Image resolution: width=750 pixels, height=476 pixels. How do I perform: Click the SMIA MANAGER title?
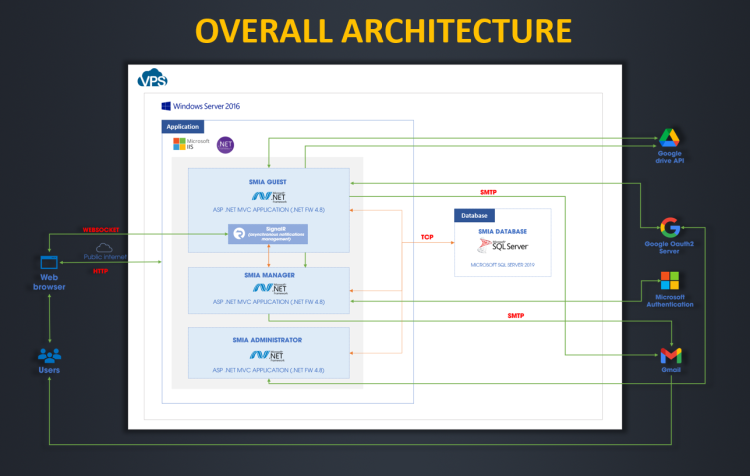coord(268,275)
